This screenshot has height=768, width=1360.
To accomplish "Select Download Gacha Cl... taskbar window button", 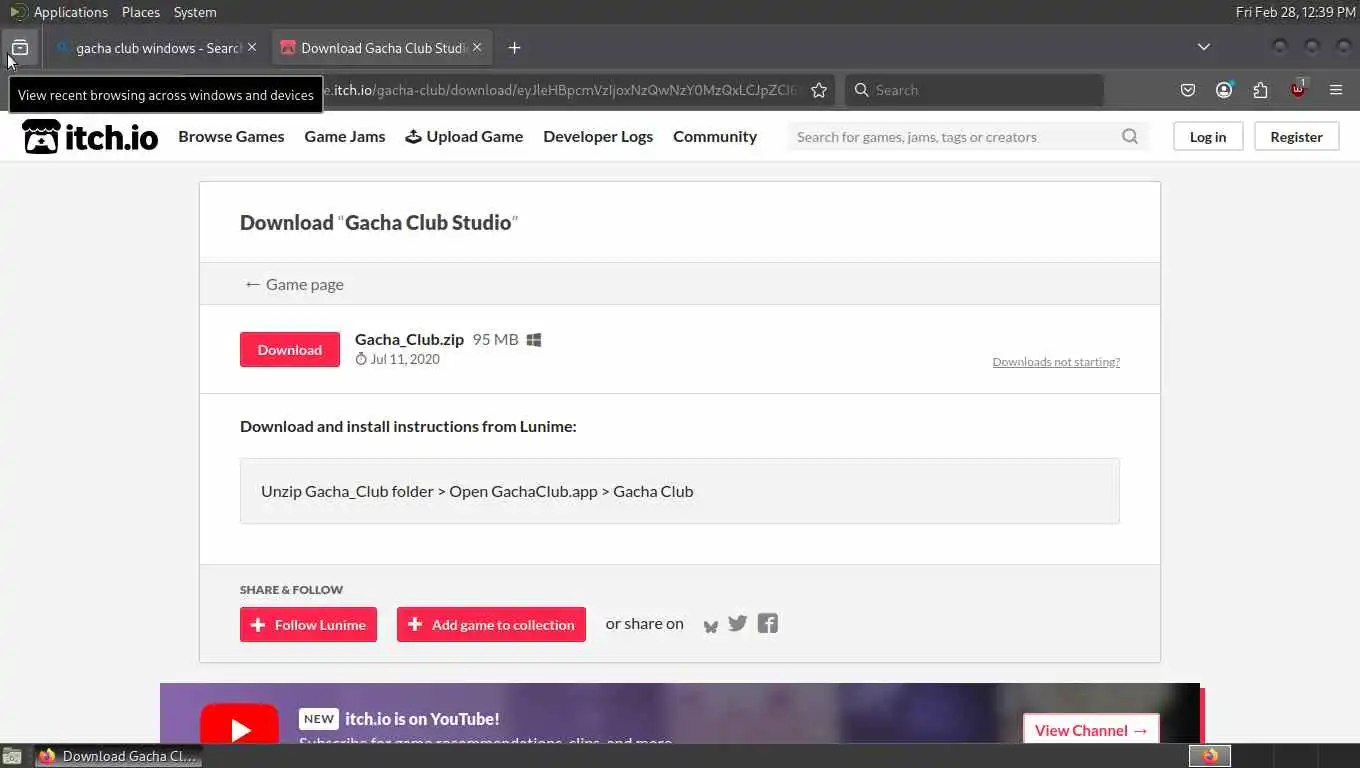I will pos(119,756).
